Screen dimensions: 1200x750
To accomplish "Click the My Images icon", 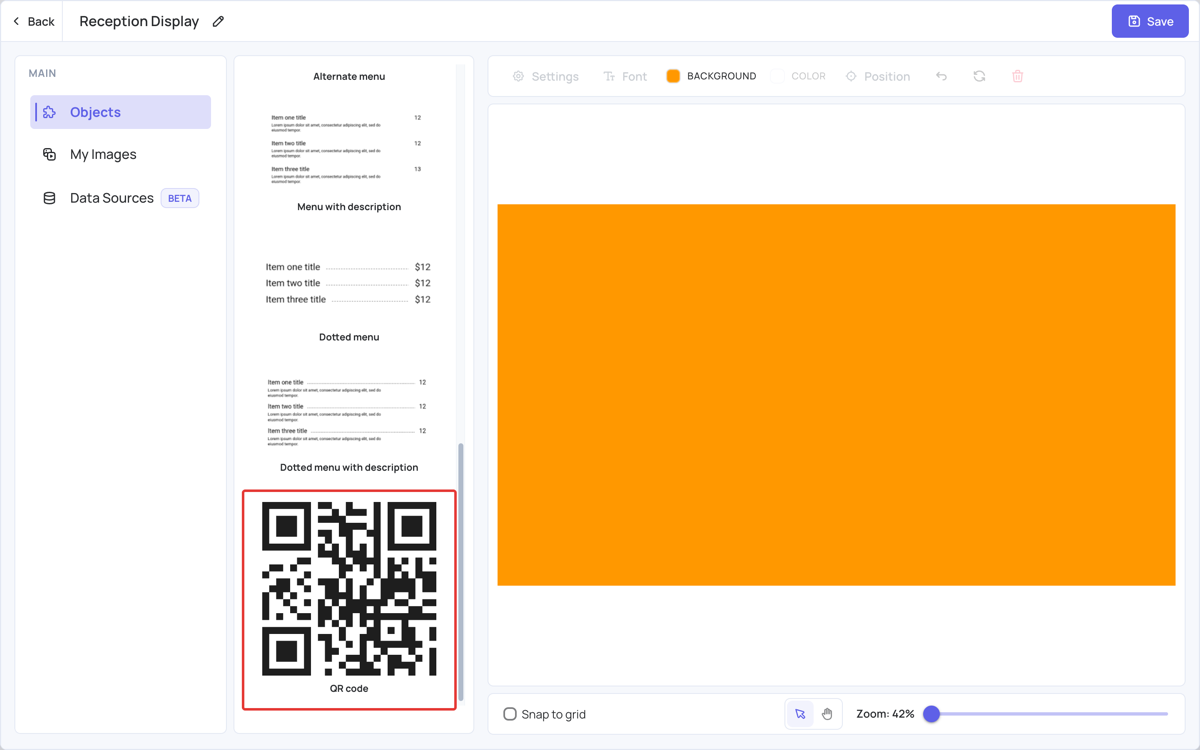I will pos(49,154).
